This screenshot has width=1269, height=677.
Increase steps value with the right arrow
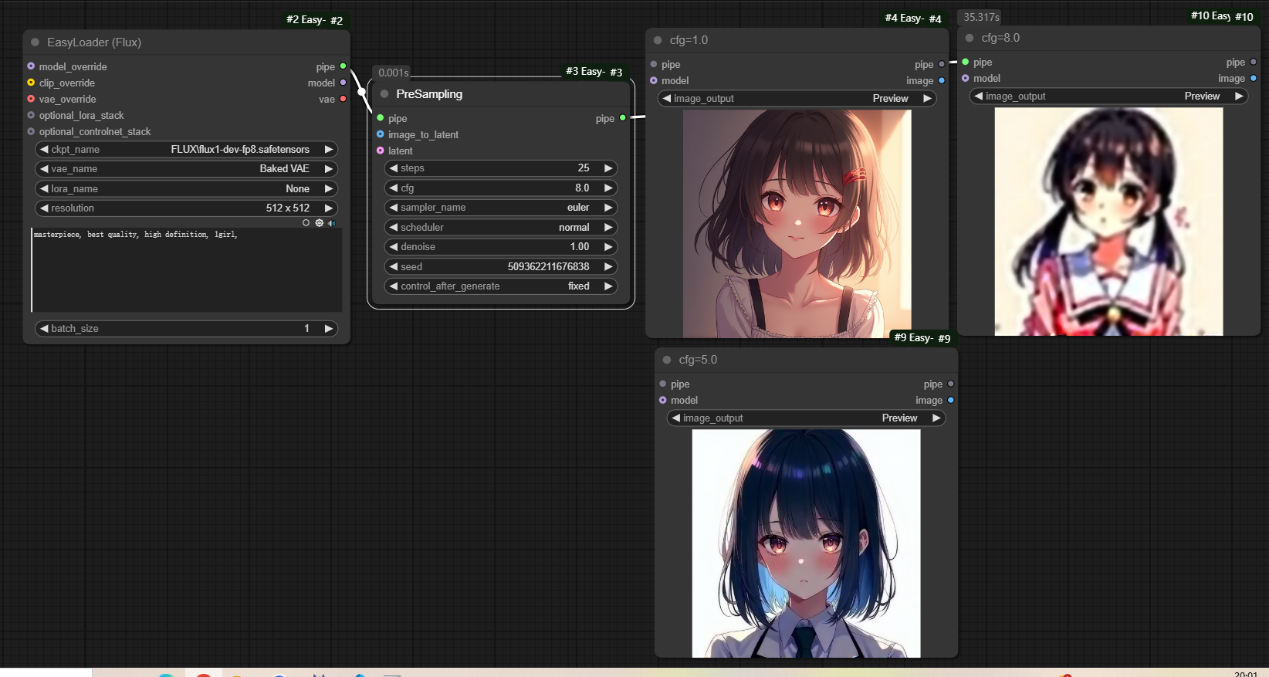tap(609, 168)
